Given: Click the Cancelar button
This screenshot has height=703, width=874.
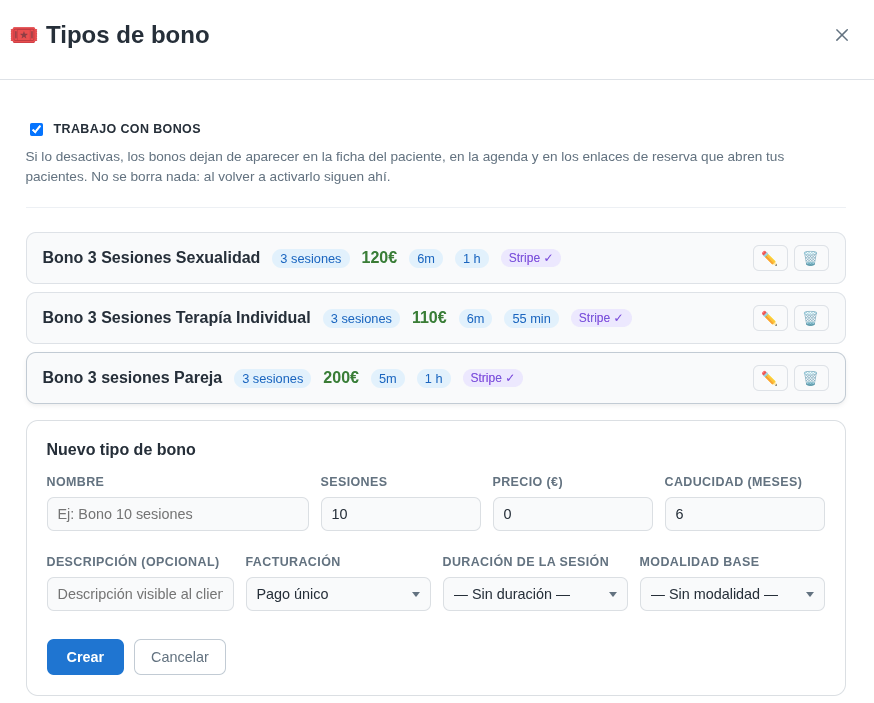Looking at the screenshot, I should tap(179, 657).
